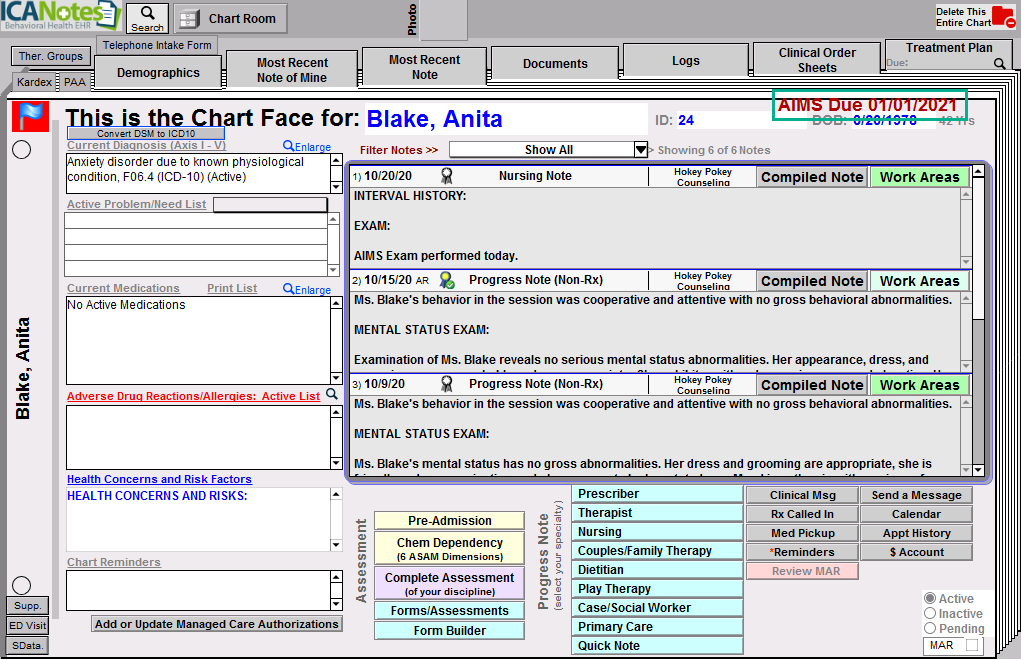
Task: Open Health Concerns and Risk Factors link
Action: click(x=159, y=479)
